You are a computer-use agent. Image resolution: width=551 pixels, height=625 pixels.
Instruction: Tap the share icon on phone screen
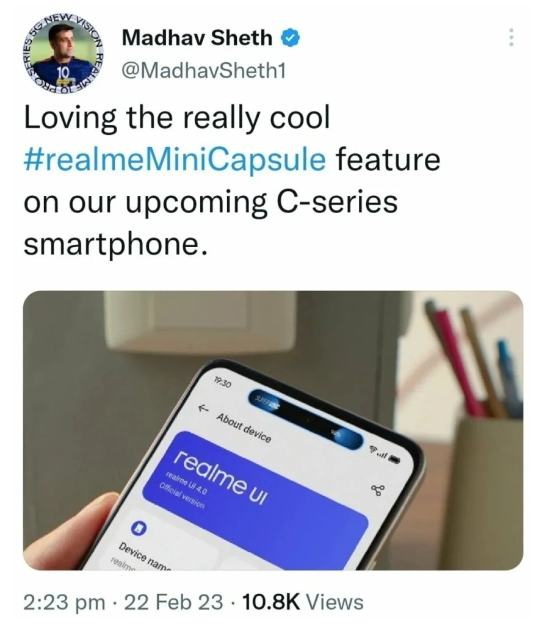pos(378,490)
